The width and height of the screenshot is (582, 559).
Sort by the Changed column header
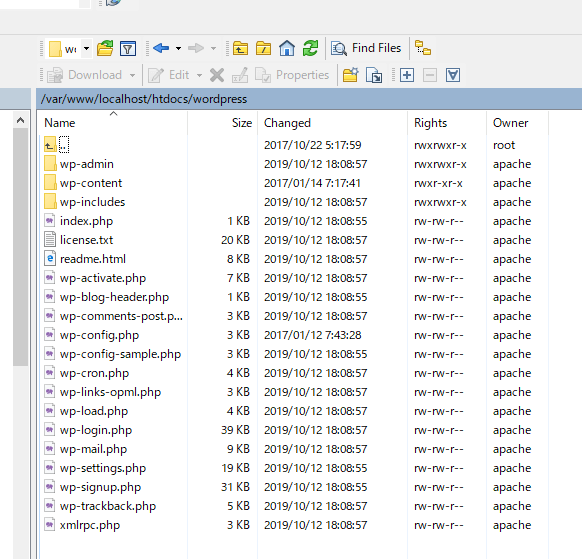click(333, 123)
